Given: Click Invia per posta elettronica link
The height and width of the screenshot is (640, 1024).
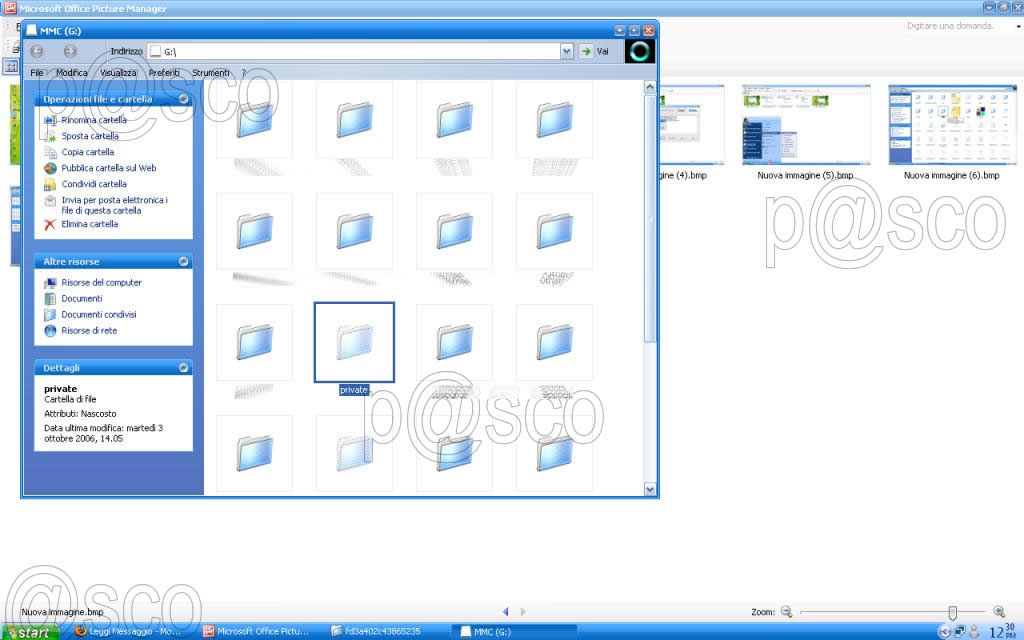Looking at the screenshot, I should pyautogui.click(x=114, y=205).
